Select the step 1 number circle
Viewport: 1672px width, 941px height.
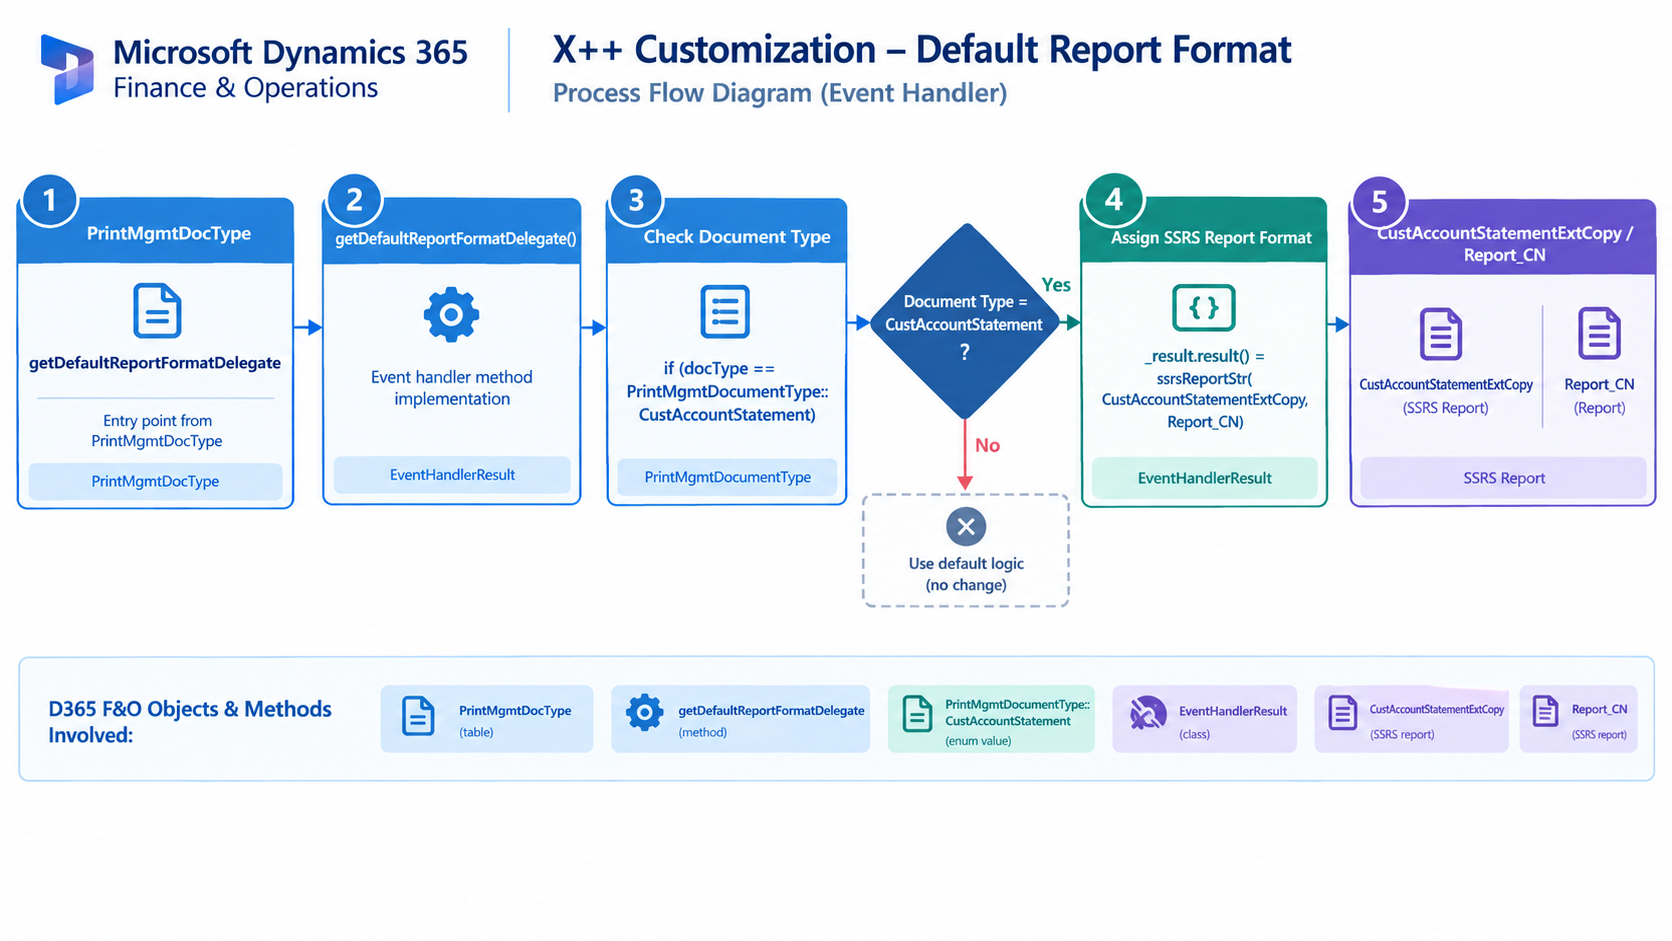(x=49, y=199)
